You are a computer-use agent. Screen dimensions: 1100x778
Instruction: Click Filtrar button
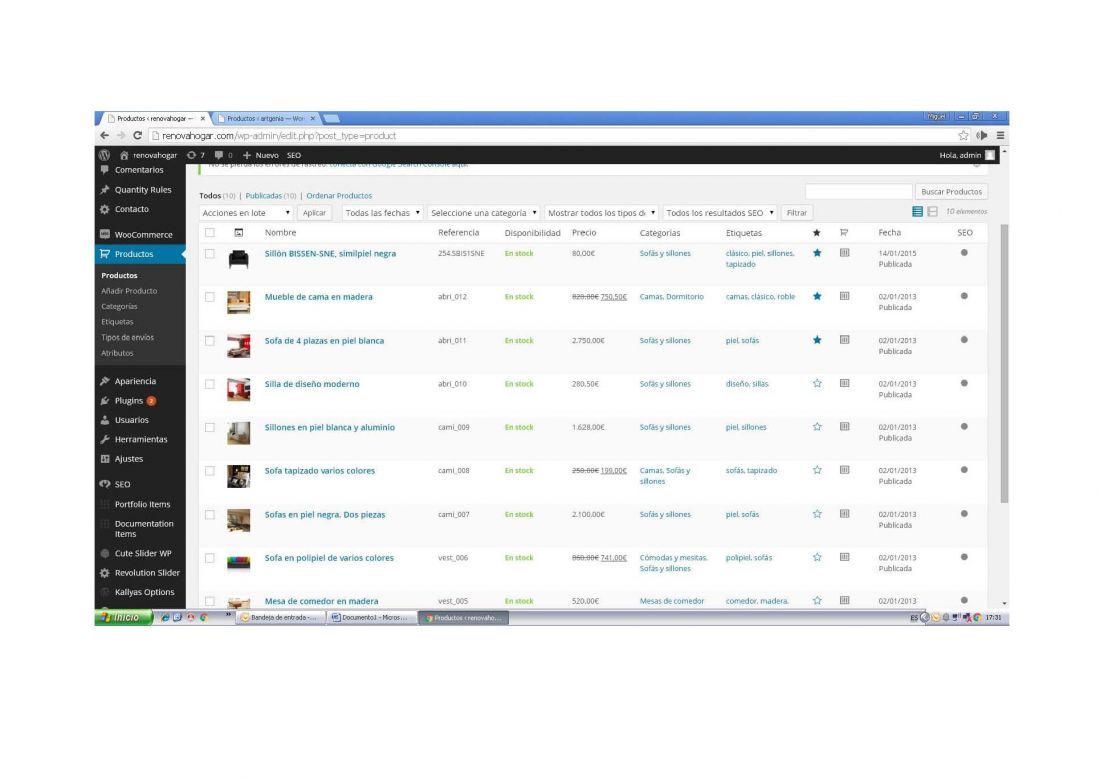click(x=796, y=213)
